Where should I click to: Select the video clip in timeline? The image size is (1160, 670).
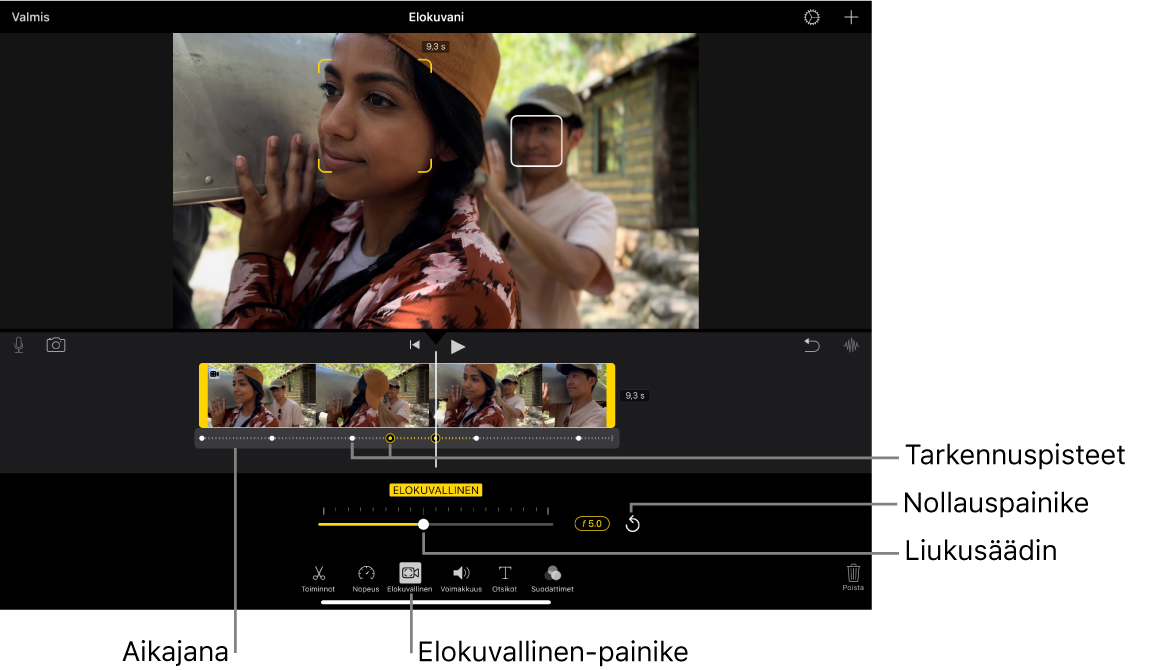407,396
